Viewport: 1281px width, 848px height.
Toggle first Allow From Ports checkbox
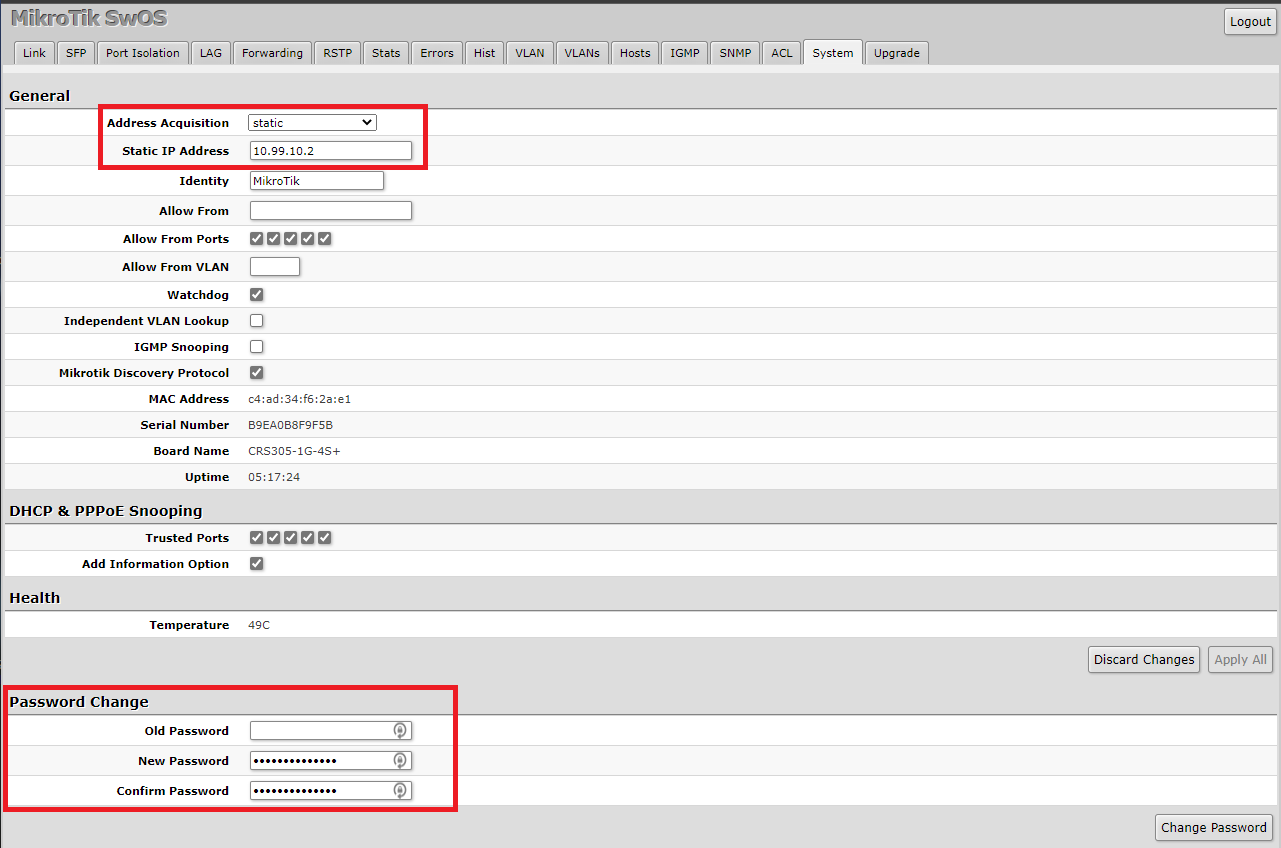pos(257,239)
